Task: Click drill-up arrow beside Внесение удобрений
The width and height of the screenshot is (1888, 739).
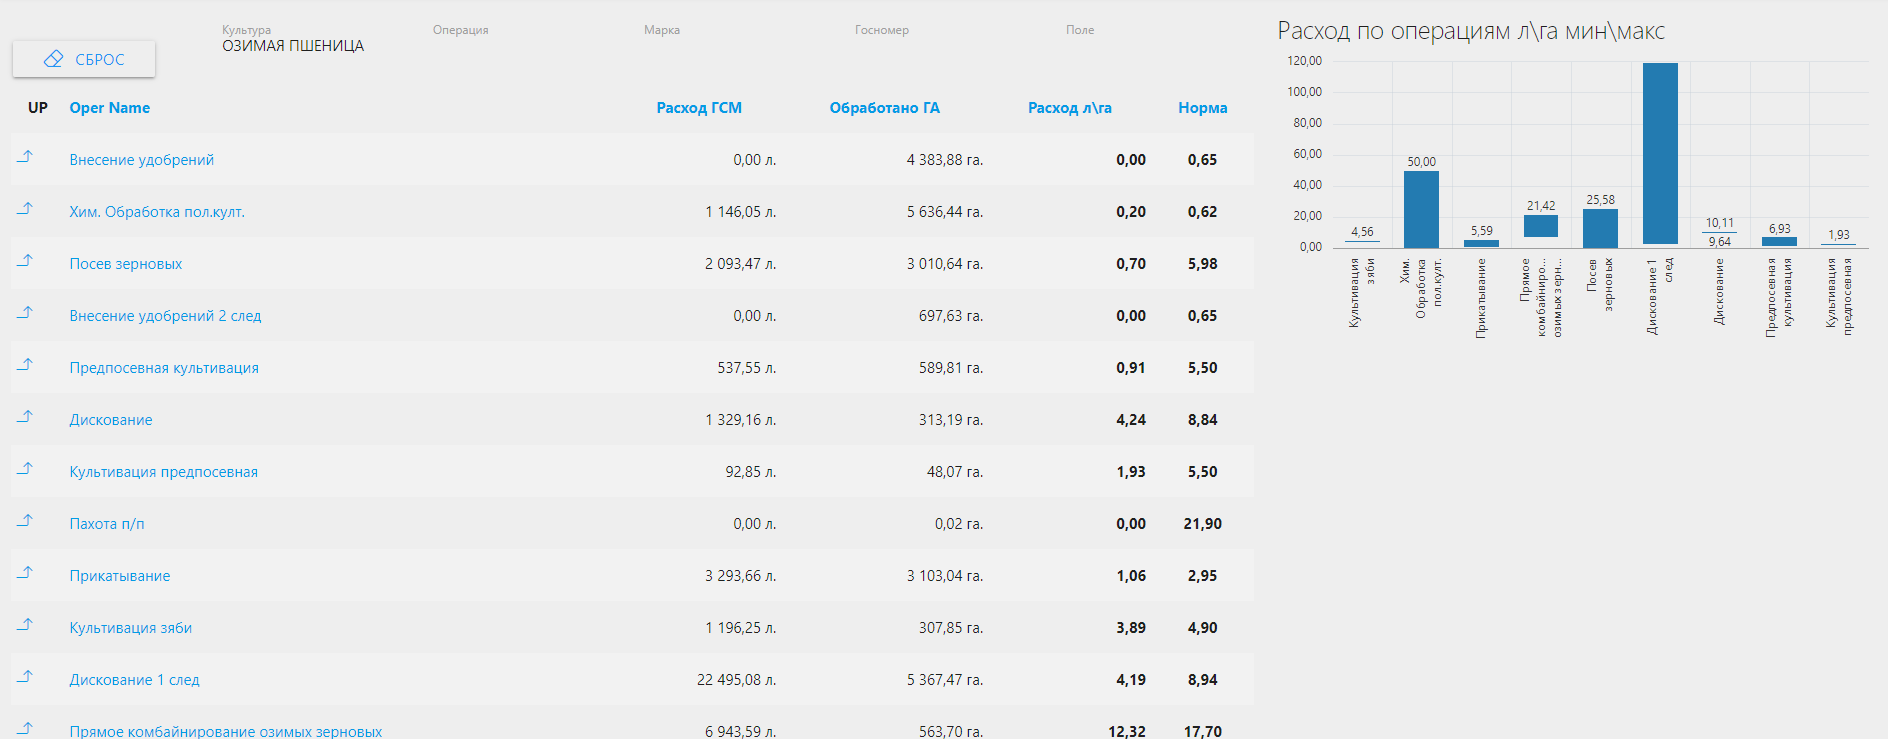Action: tap(26, 157)
